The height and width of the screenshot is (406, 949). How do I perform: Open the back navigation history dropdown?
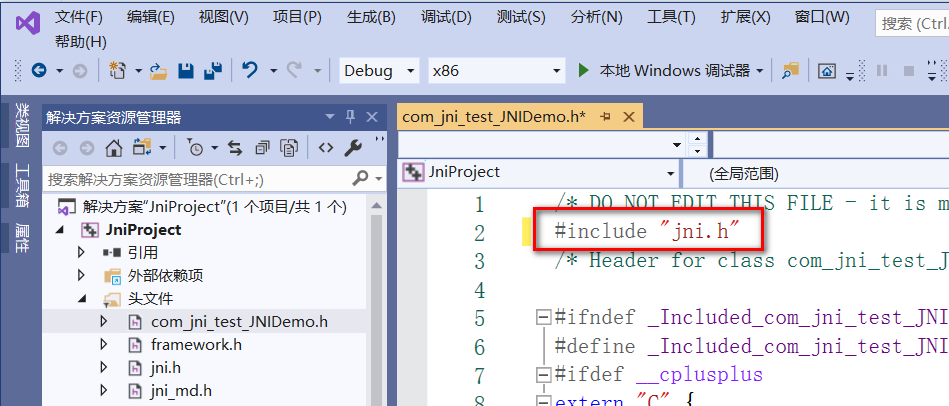point(59,71)
